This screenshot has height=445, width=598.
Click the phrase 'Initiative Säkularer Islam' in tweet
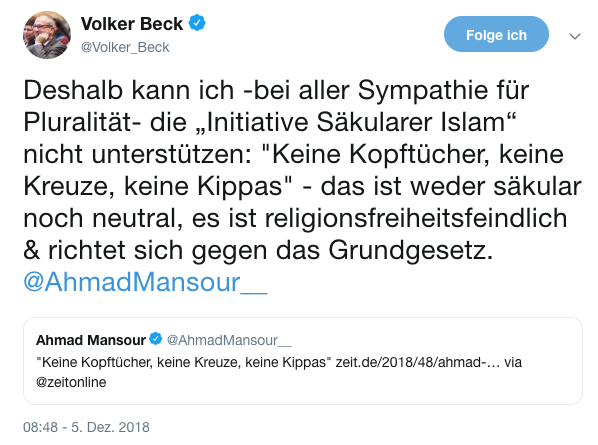coord(356,122)
